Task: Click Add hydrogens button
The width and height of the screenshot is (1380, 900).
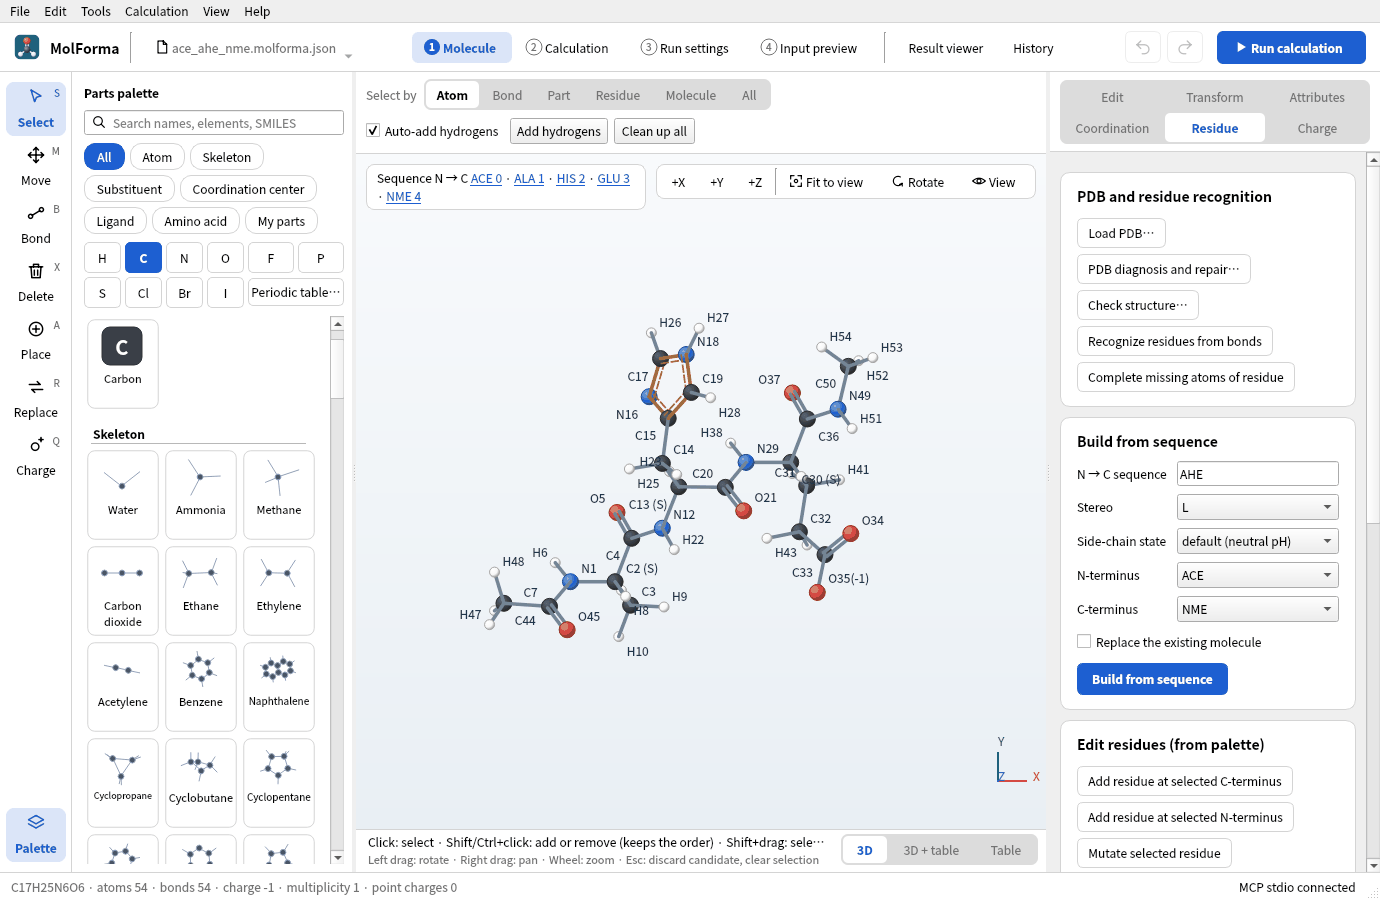Action: (559, 131)
